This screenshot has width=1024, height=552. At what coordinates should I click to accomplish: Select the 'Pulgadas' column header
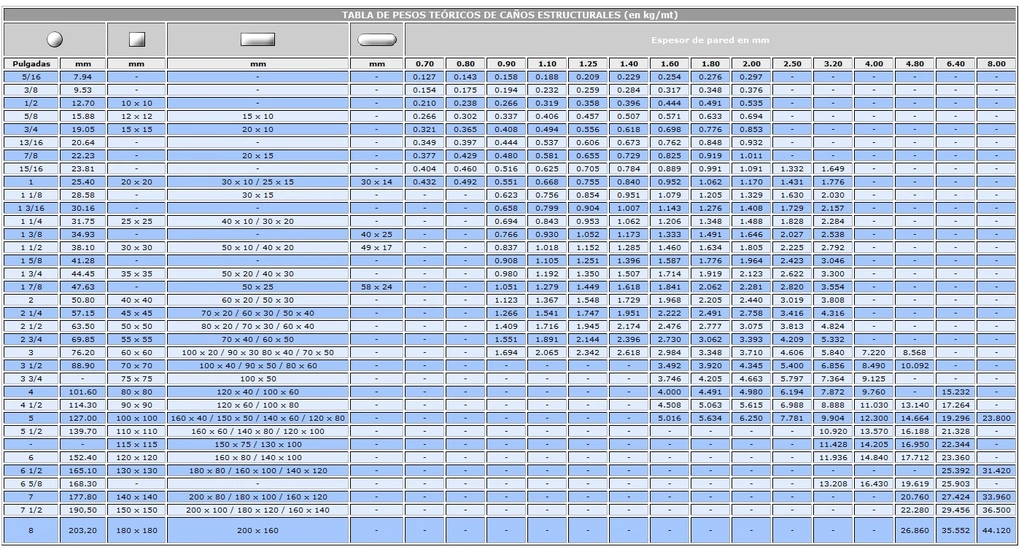click(x=30, y=63)
